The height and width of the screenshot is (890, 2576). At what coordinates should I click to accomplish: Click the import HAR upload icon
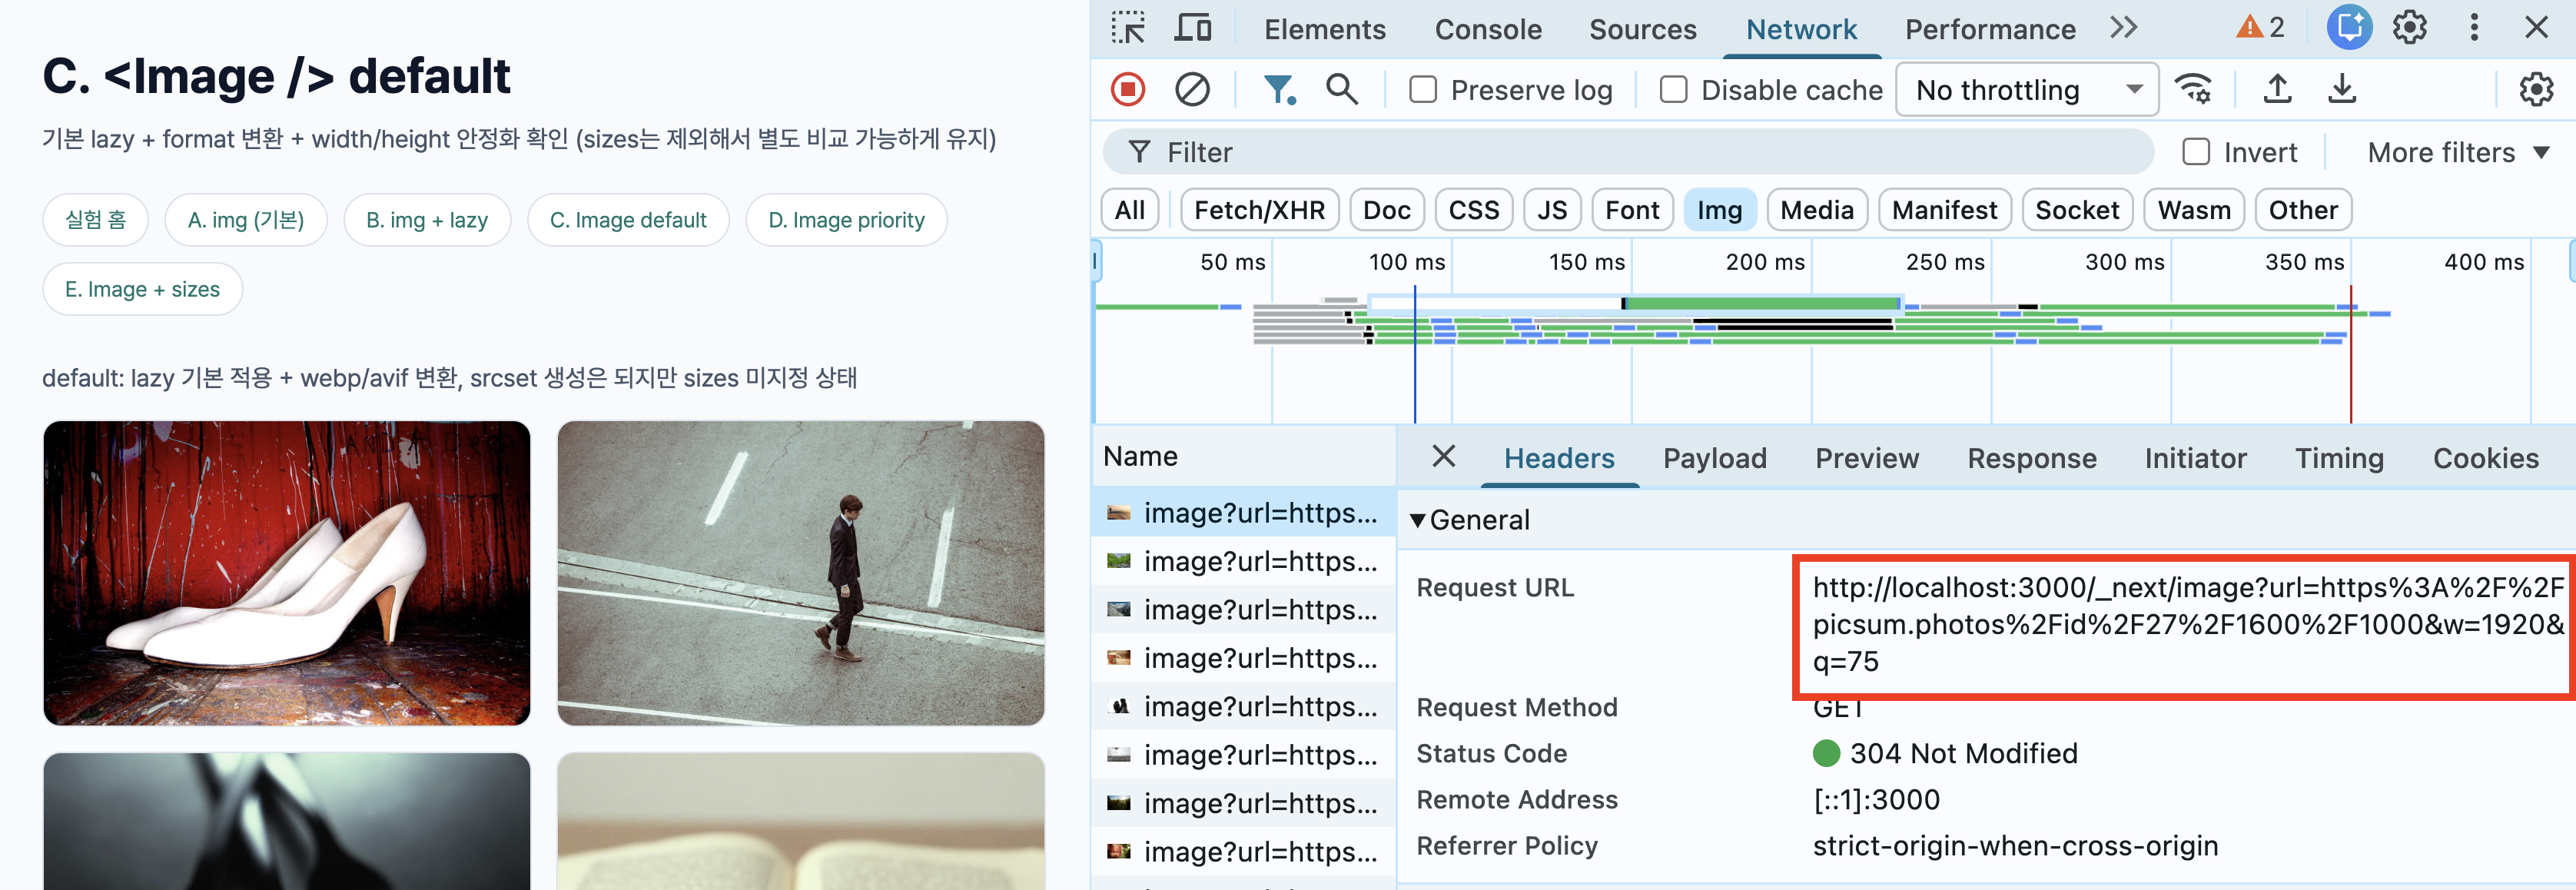tap(2277, 90)
